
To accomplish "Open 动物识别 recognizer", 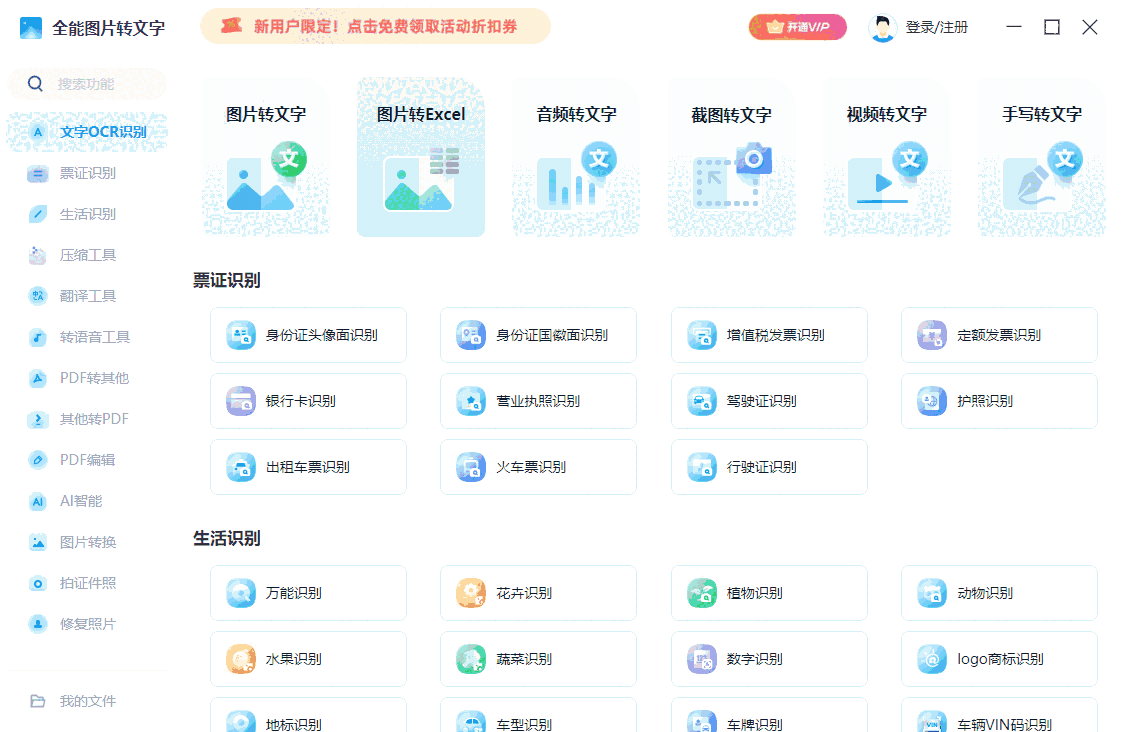I will tap(998, 592).
